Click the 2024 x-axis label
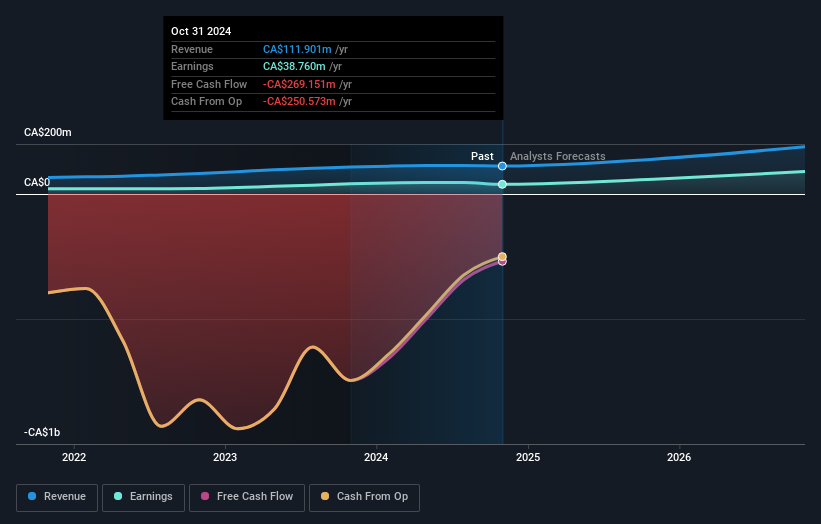This screenshot has width=821, height=524. pos(376,457)
